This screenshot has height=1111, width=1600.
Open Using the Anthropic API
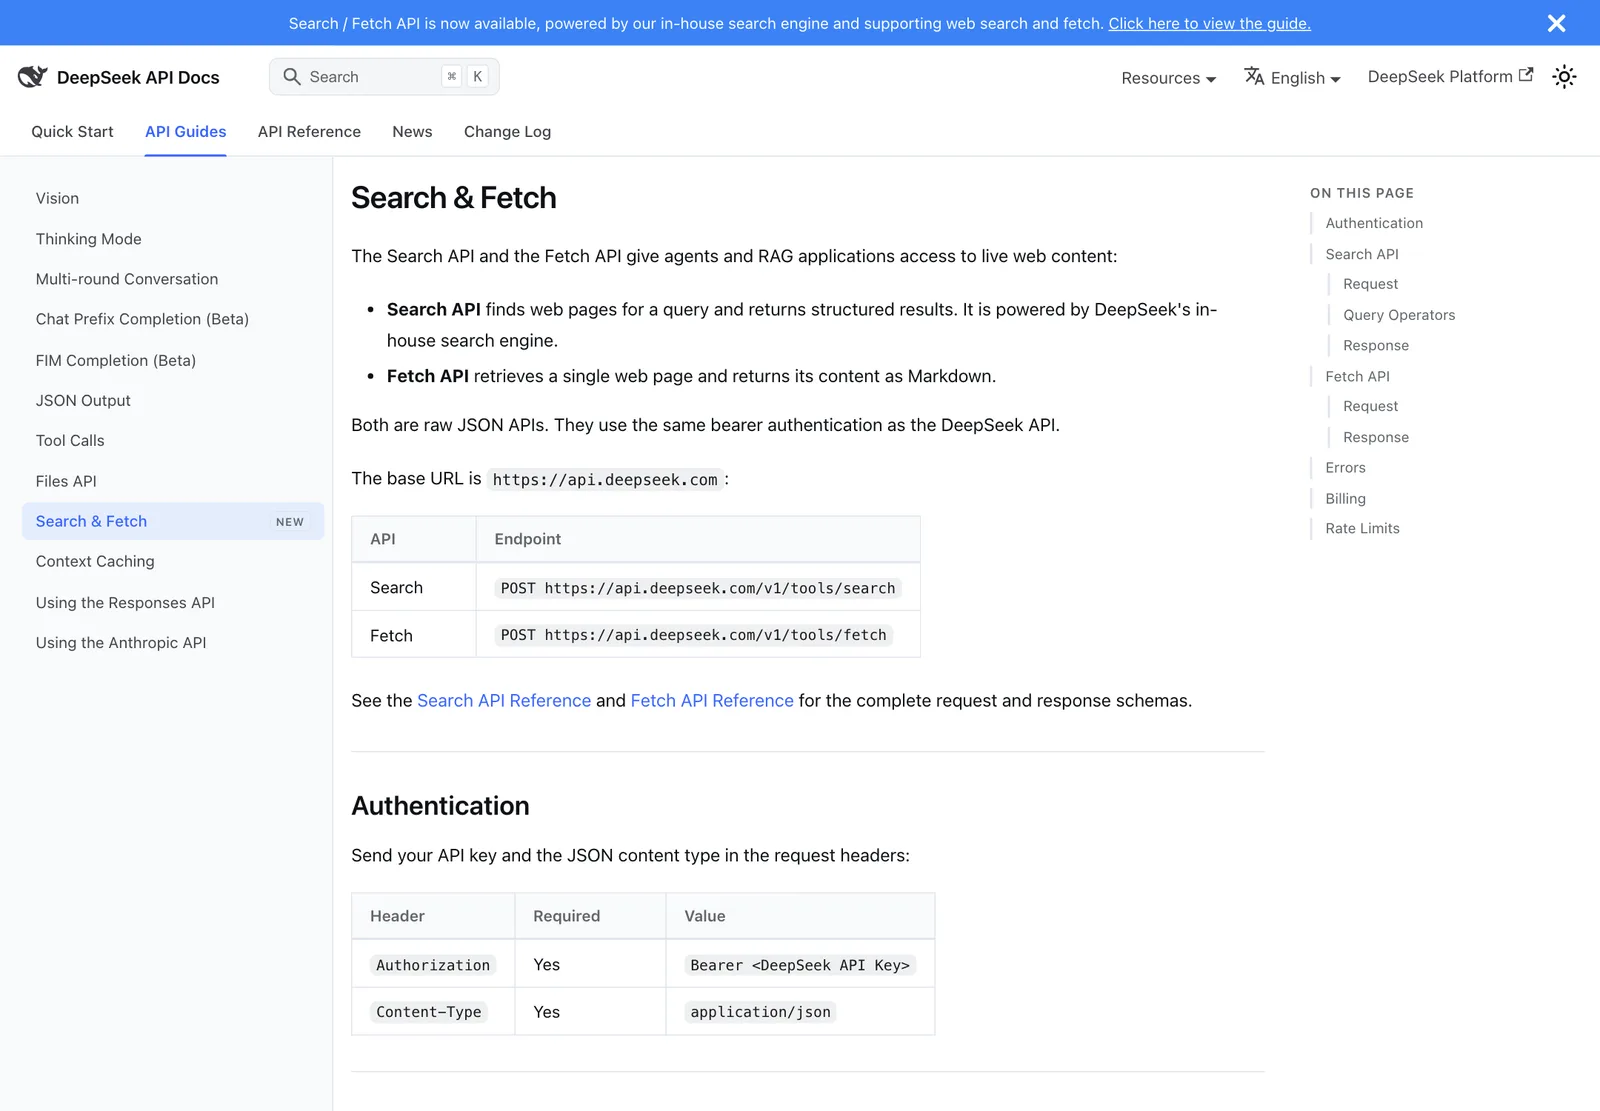coord(121,643)
